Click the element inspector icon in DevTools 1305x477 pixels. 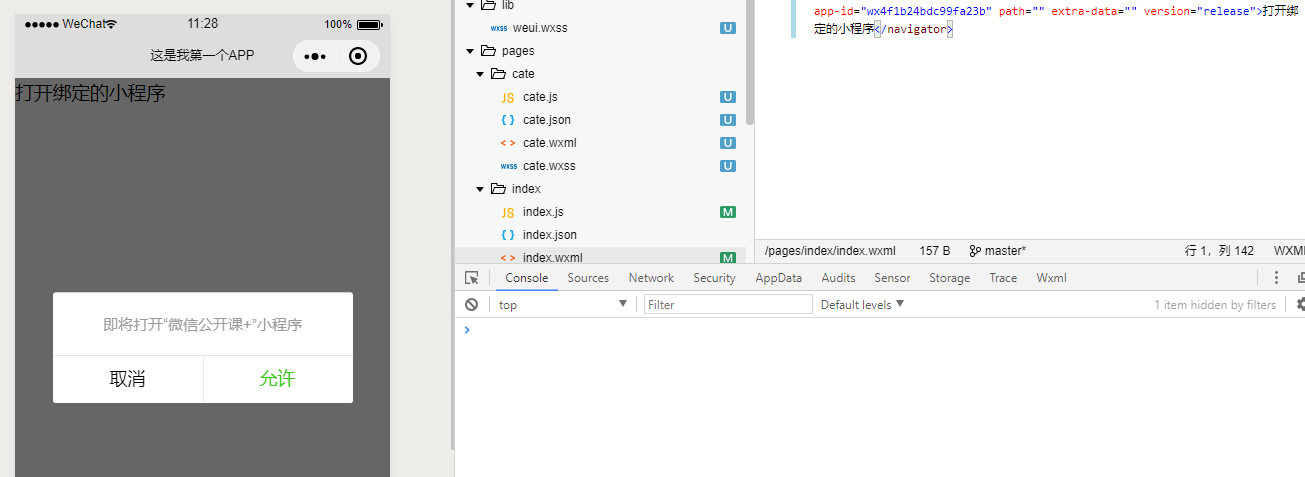point(472,278)
